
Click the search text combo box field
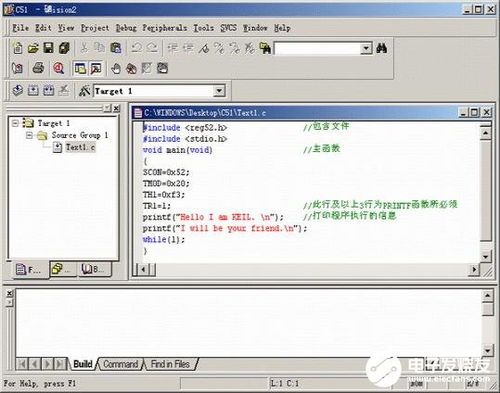[x=317, y=49]
